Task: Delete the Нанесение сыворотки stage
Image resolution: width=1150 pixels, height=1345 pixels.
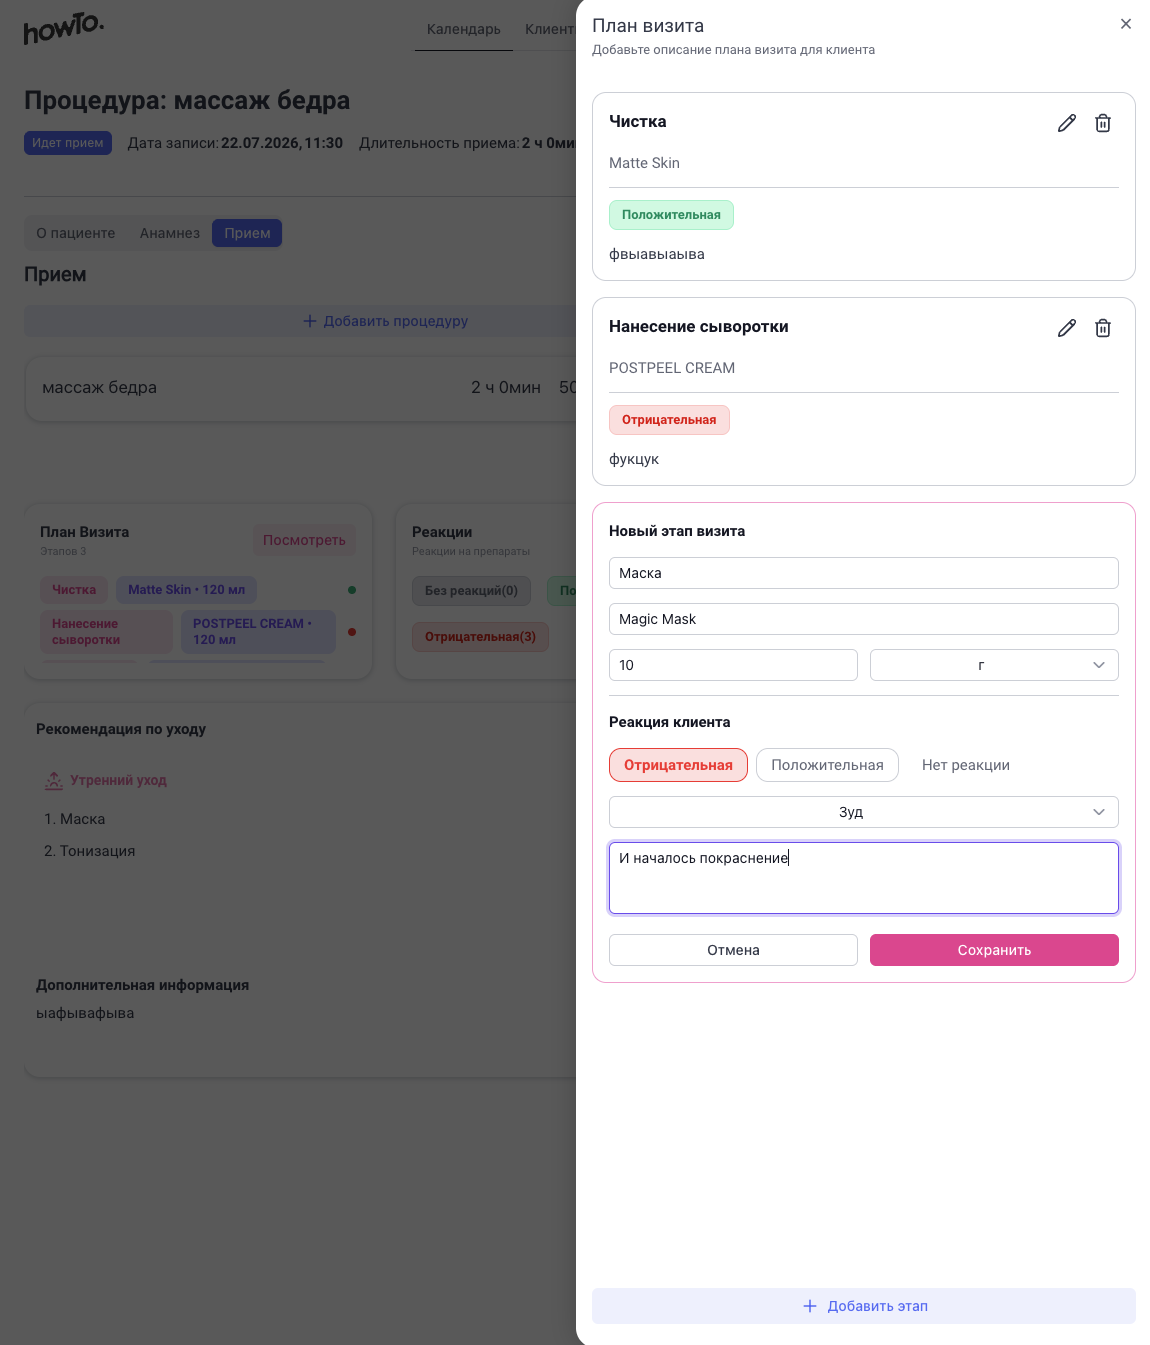Action: [1103, 328]
